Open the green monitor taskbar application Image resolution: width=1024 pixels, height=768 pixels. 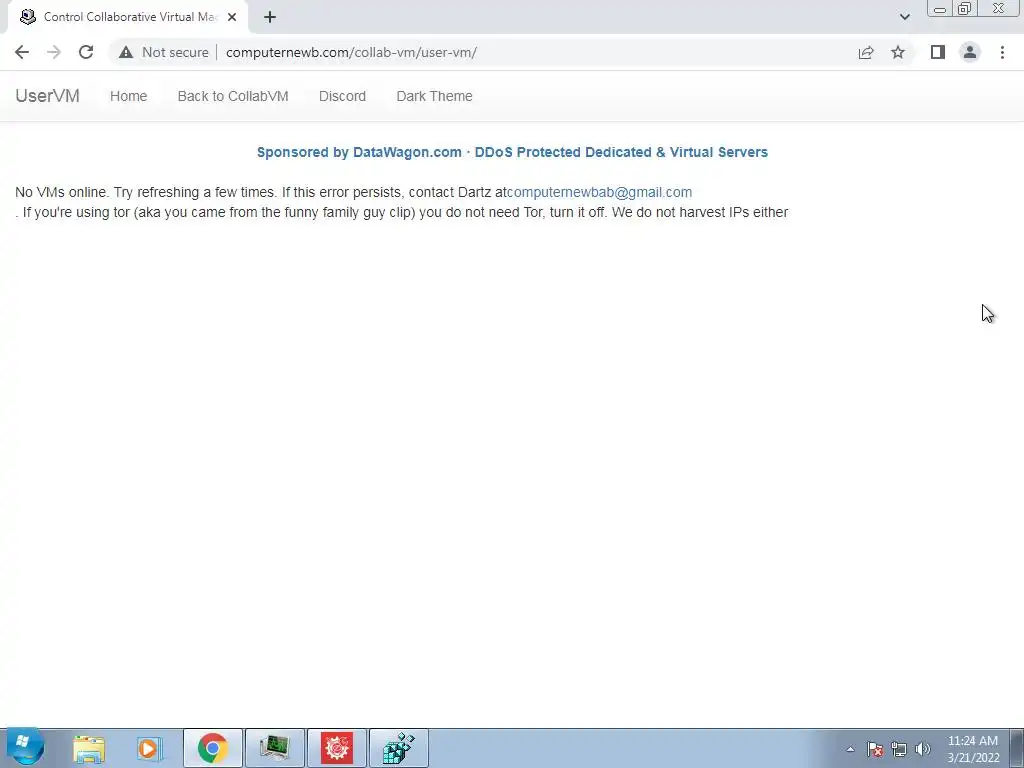pos(275,748)
